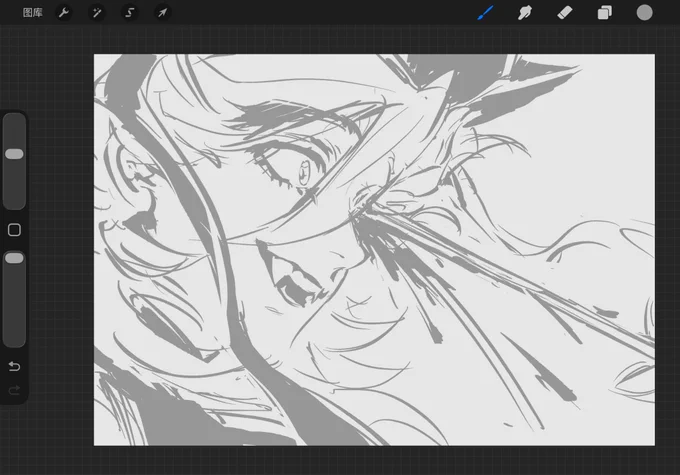Screen dimensions: 680x475
Task: Tap the Redo arrow in sidebar
Action: [x=14, y=390]
